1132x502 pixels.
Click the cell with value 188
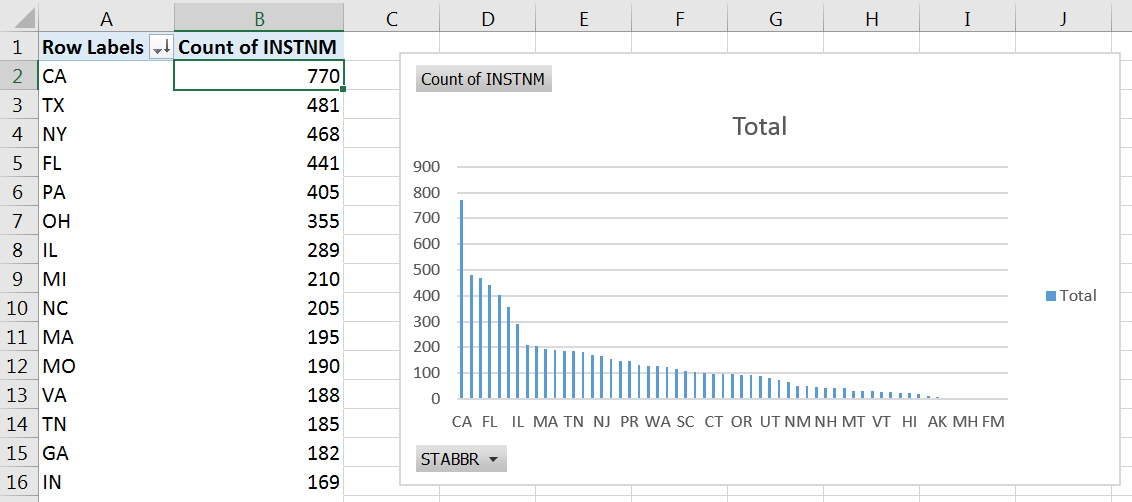(258, 395)
